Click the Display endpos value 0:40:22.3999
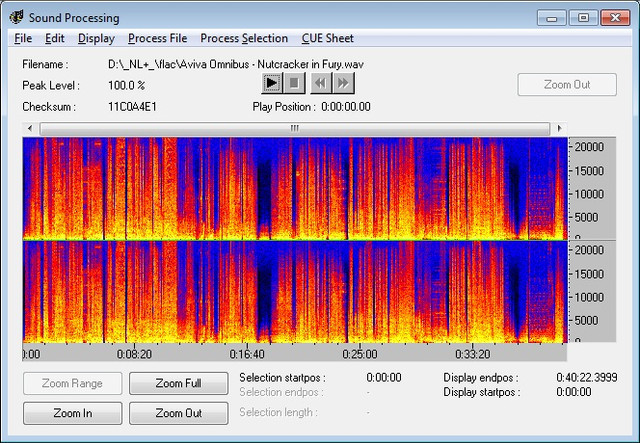 pyautogui.click(x=587, y=378)
